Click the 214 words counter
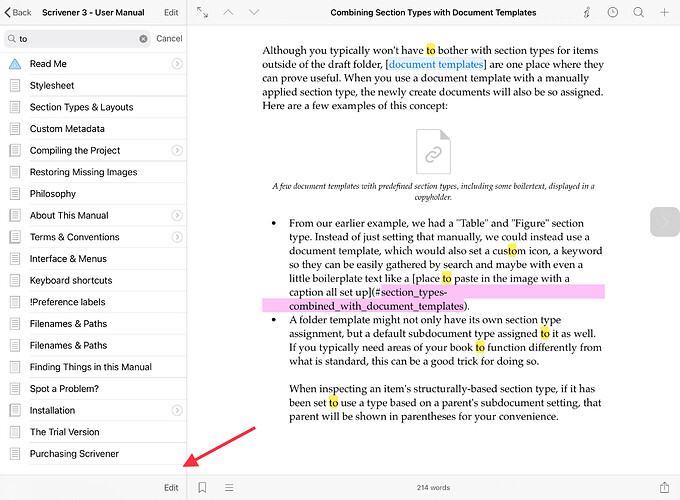680x500 pixels. tap(433, 488)
